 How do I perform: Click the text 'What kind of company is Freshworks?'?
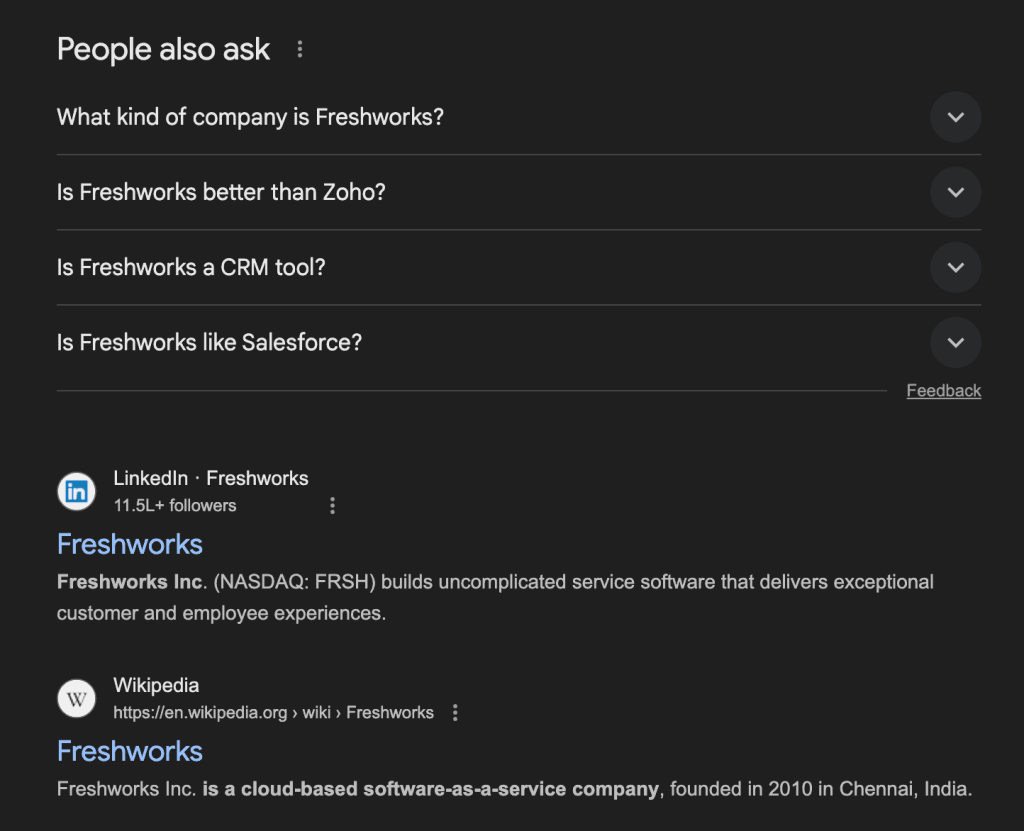(250, 117)
